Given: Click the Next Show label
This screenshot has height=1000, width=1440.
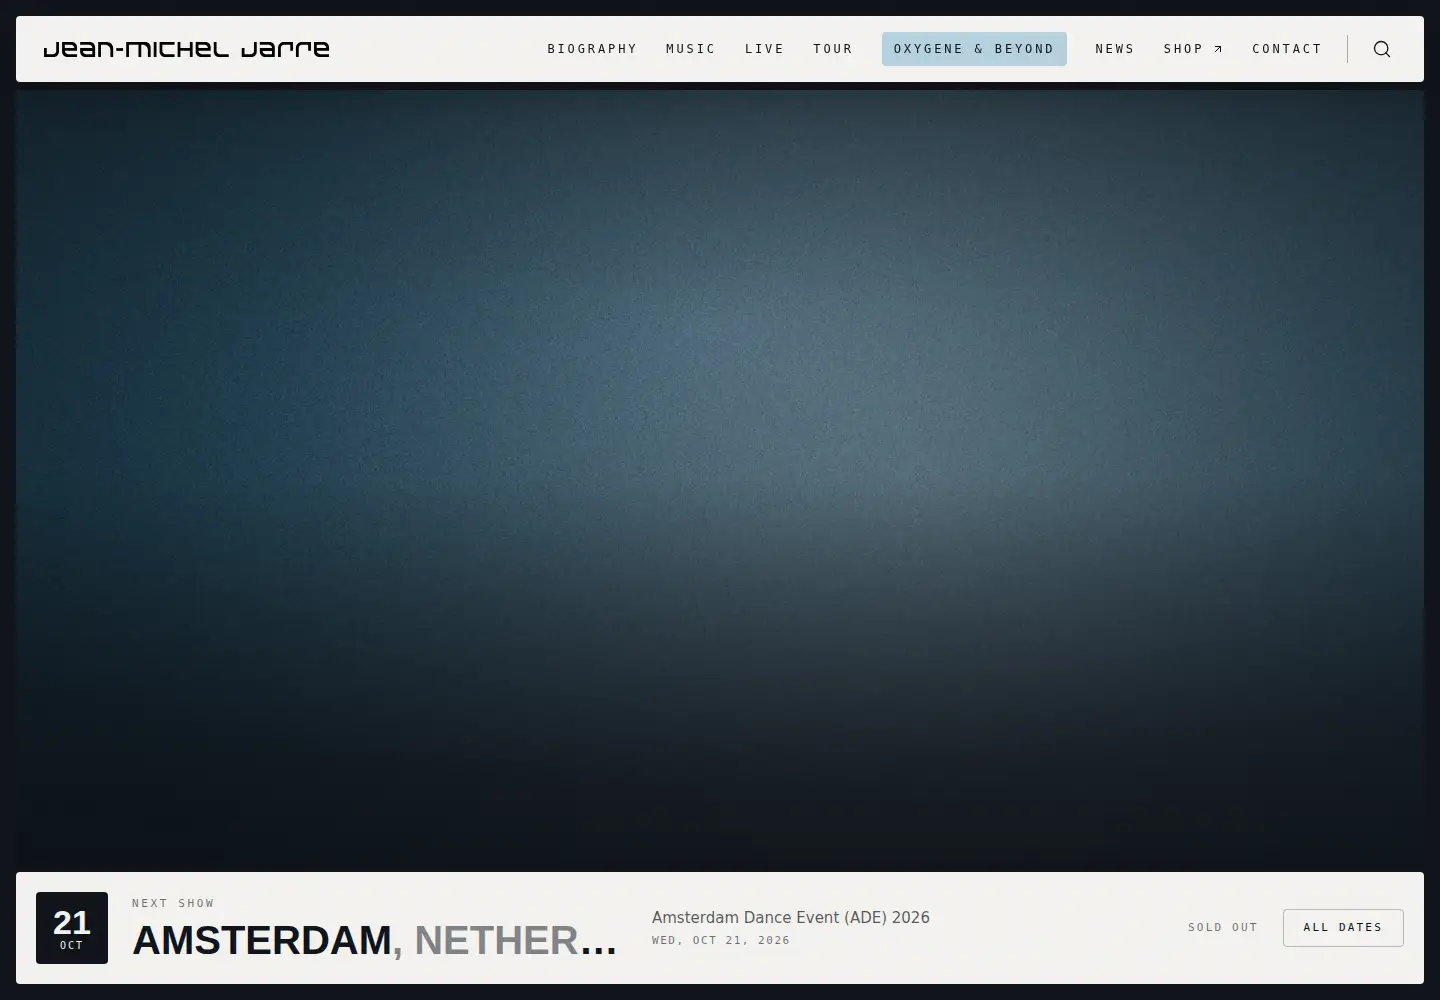Looking at the screenshot, I should click(x=173, y=903).
